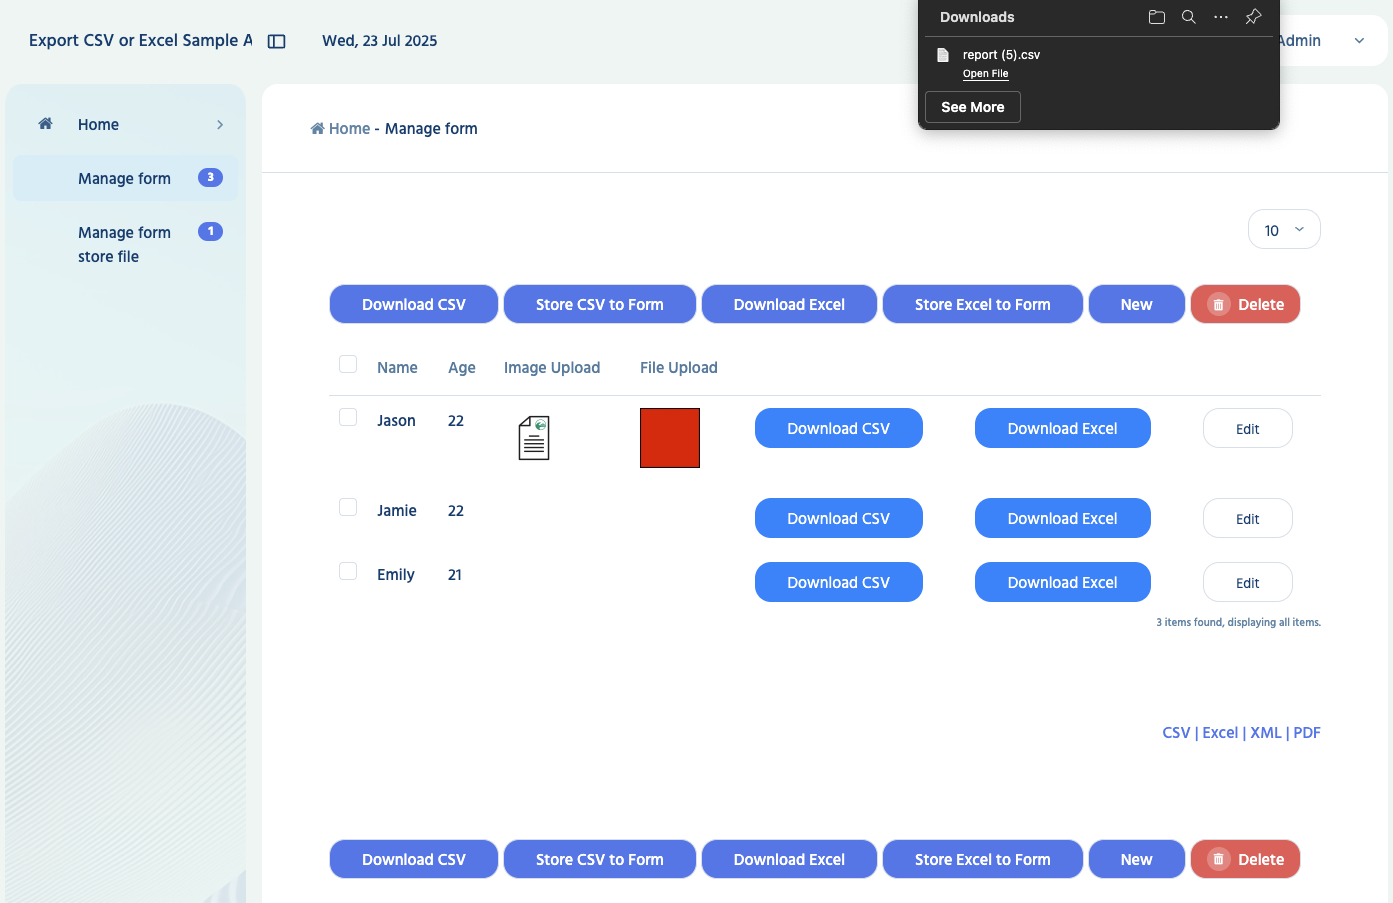The image size is (1393, 903).
Task: Pin the Downloads popup
Action: (x=1253, y=17)
